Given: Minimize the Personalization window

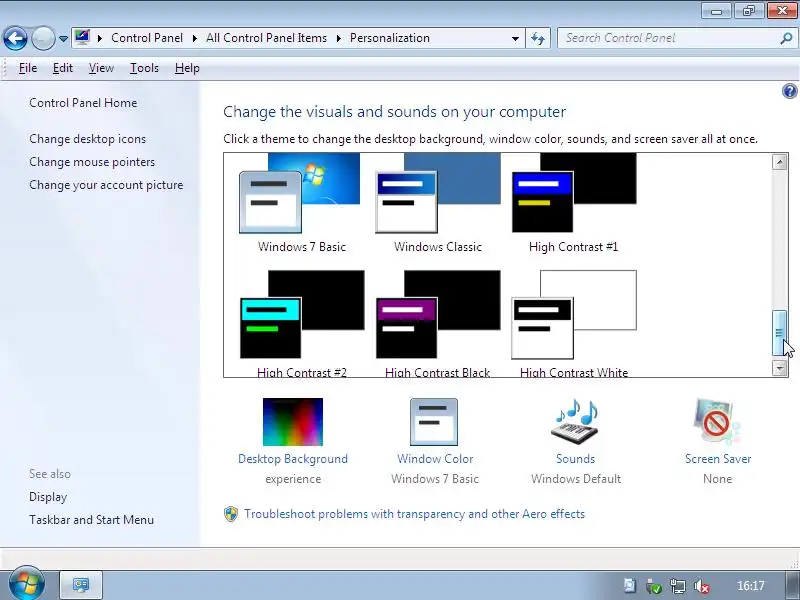Looking at the screenshot, I should click(716, 11).
